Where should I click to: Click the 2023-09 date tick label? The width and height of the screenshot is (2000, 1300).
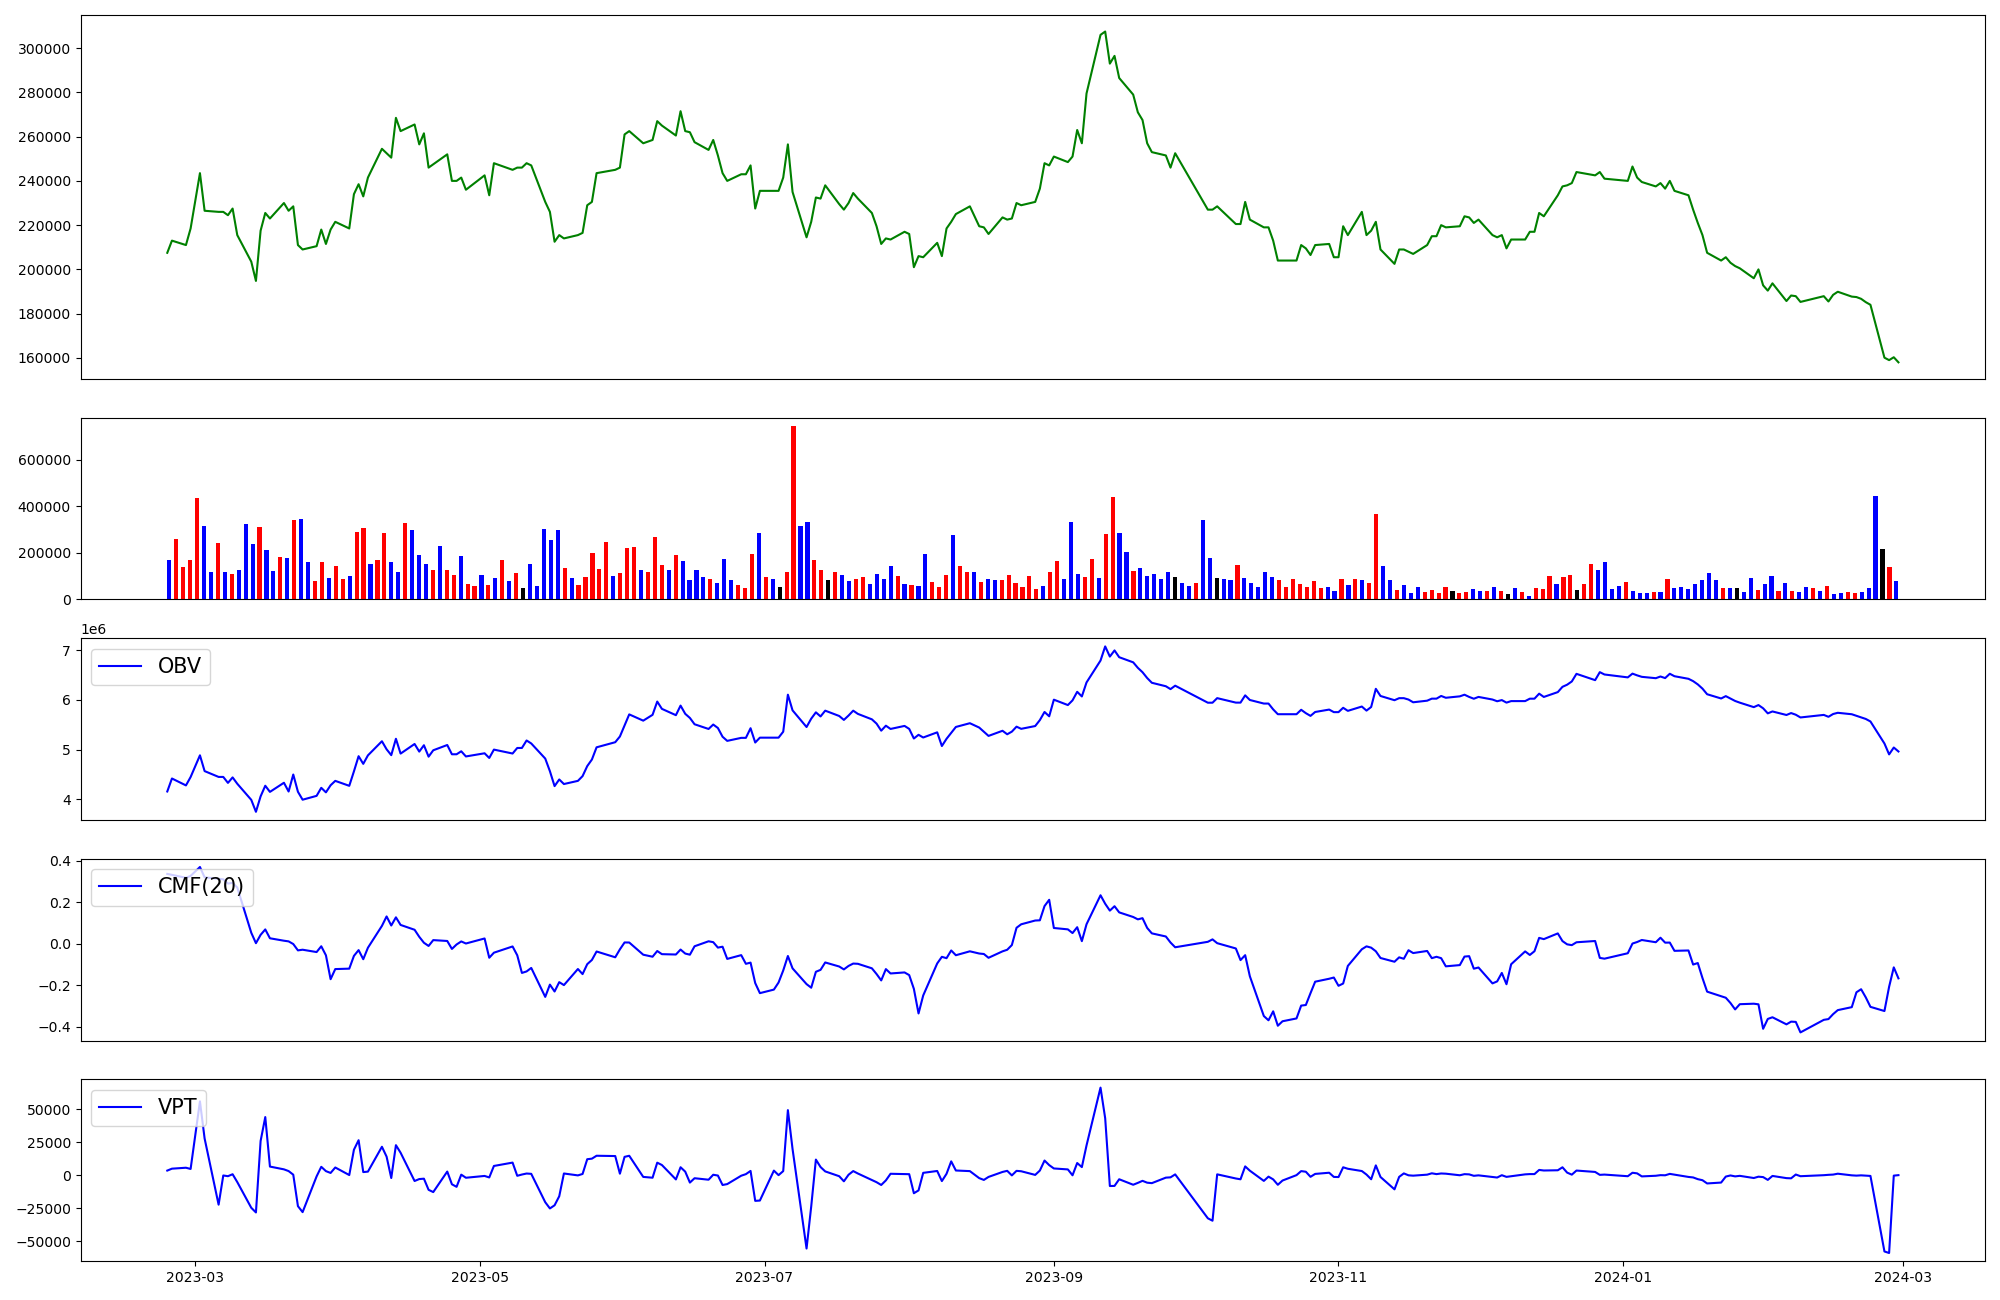1053,1277
